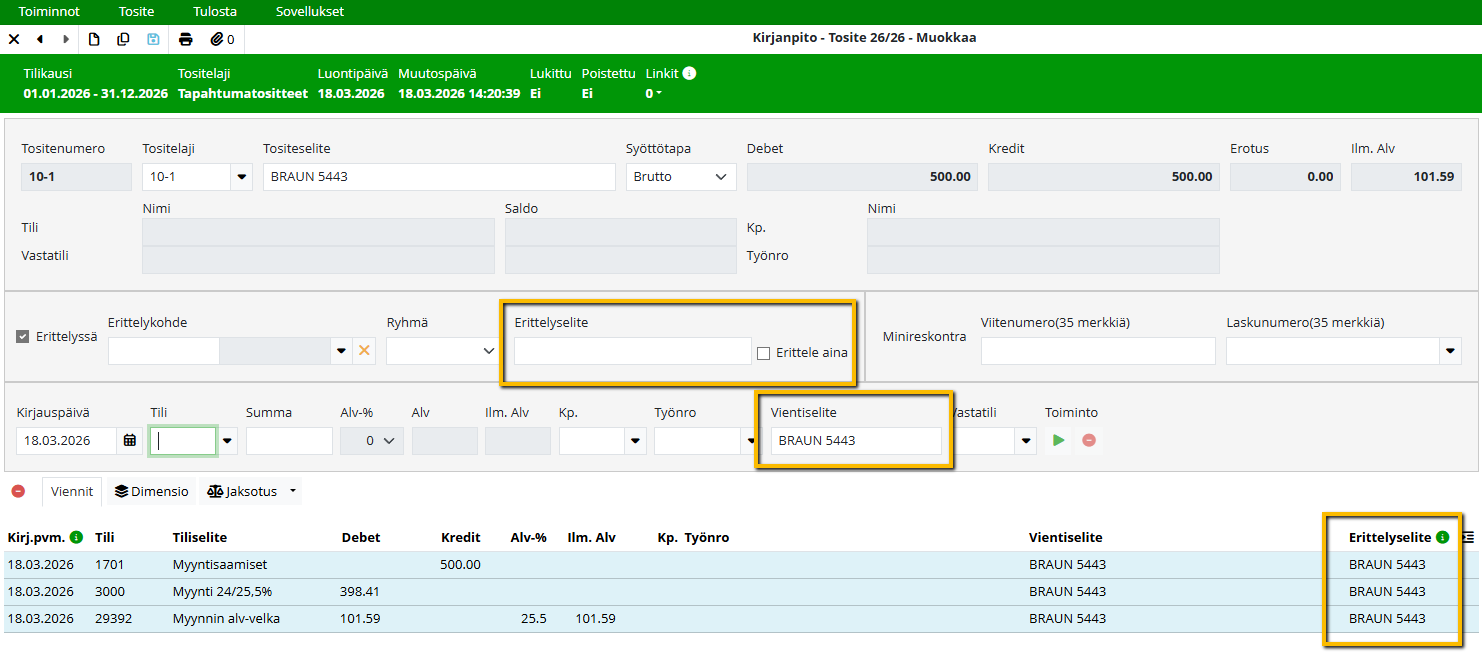Toggle the Erittelyssä checkbox
This screenshot has width=1482, height=659.
coord(23,337)
